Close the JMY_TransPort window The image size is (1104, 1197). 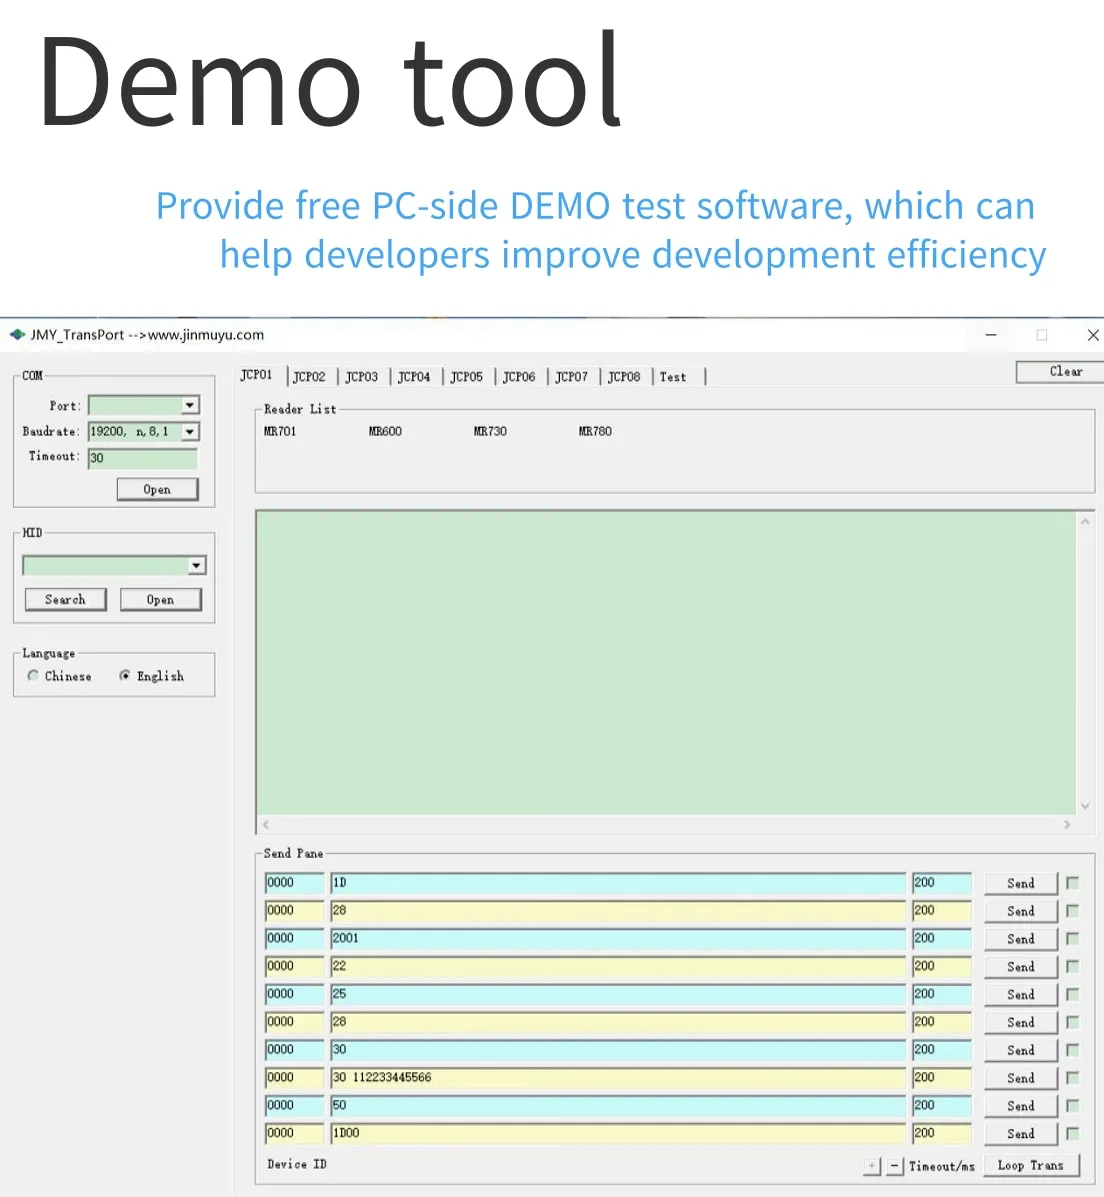point(1093,334)
